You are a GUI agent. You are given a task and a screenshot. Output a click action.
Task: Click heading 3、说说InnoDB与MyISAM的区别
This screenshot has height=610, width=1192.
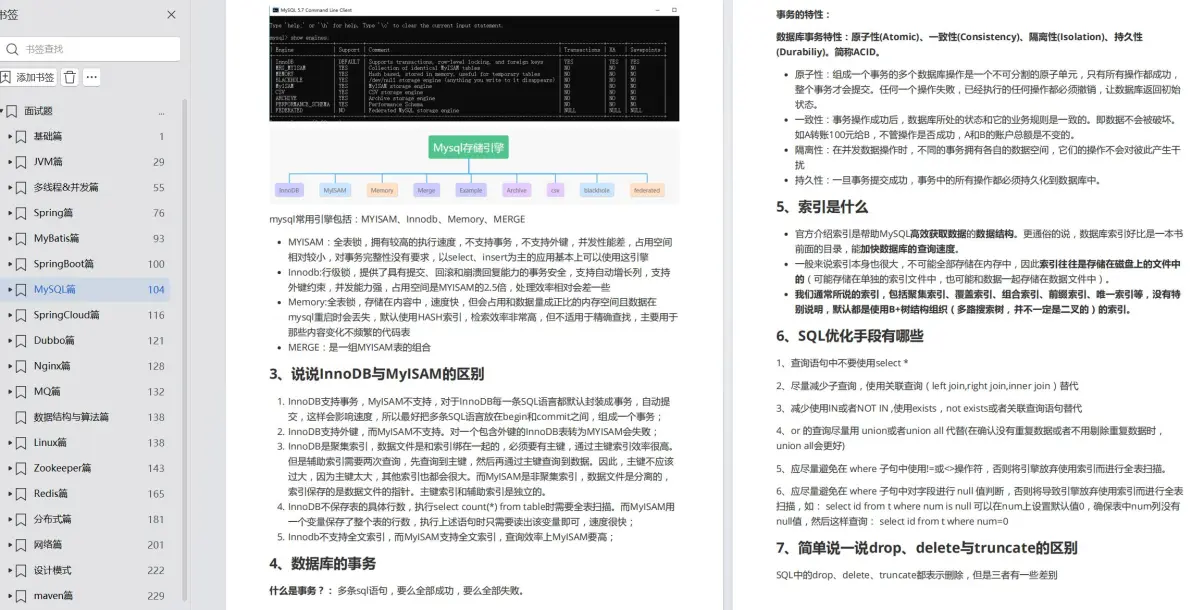[x=376, y=374]
